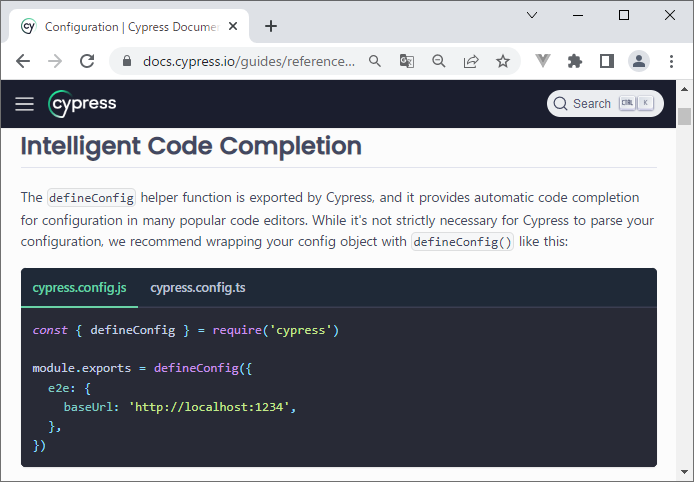694x482 pixels.
Task: Click the browser forward arrow
Action: click(55, 61)
